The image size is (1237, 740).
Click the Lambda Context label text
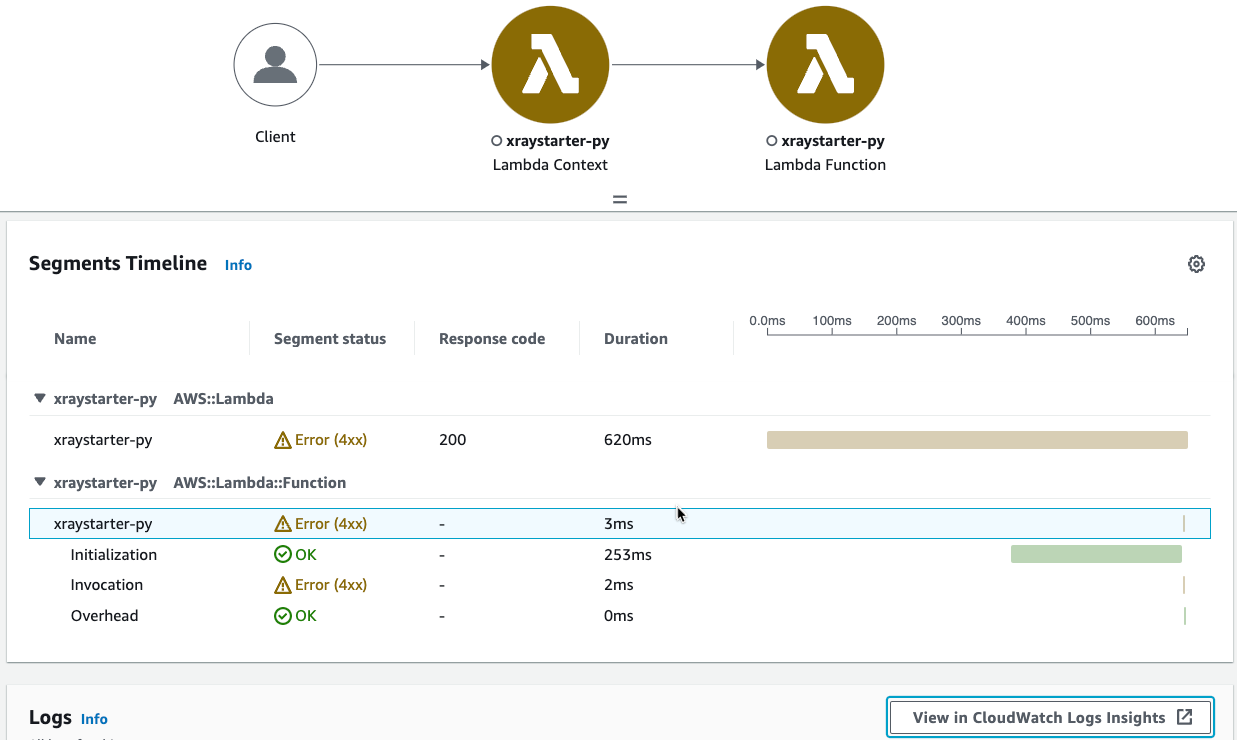click(550, 165)
